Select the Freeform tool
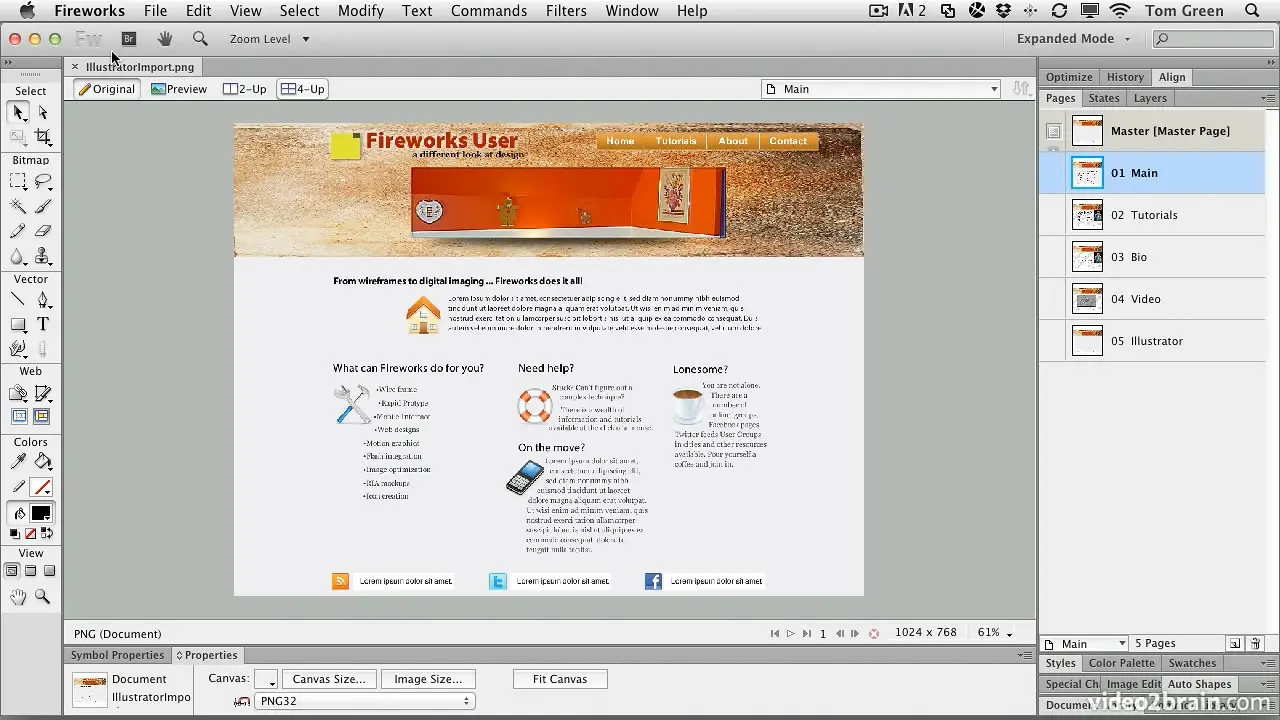The width and height of the screenshot is (1280, 720). 19,349
